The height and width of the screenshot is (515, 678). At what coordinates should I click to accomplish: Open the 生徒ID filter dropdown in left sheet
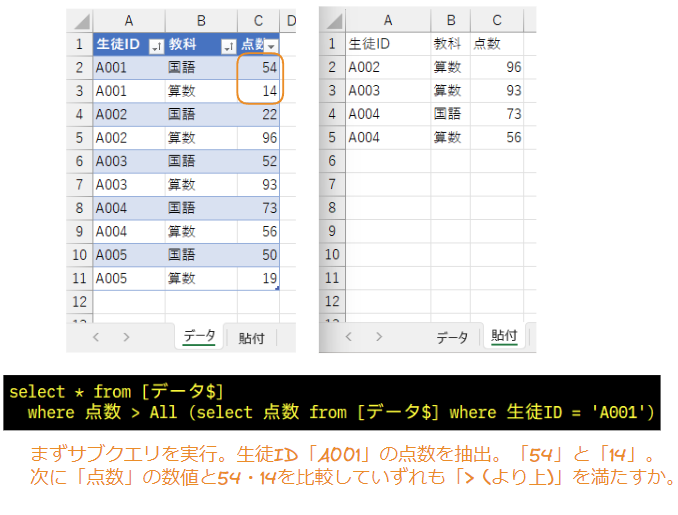point(156,46)
